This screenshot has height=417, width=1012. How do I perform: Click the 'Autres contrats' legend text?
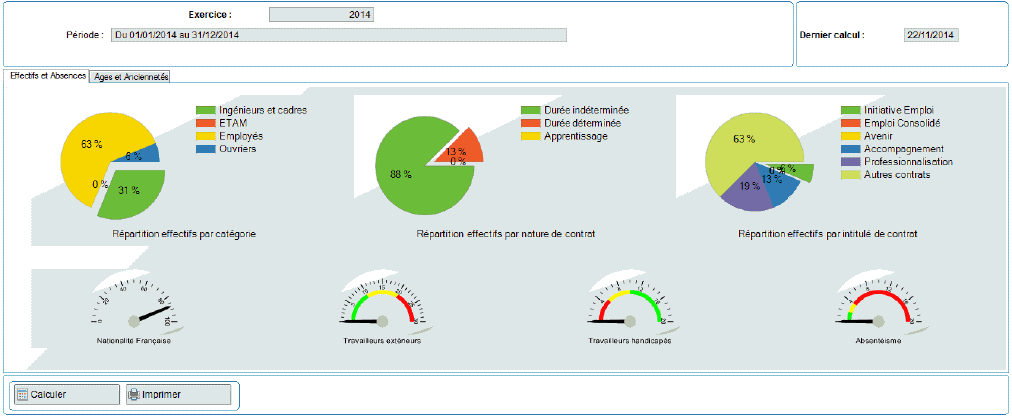click(897, 175)
